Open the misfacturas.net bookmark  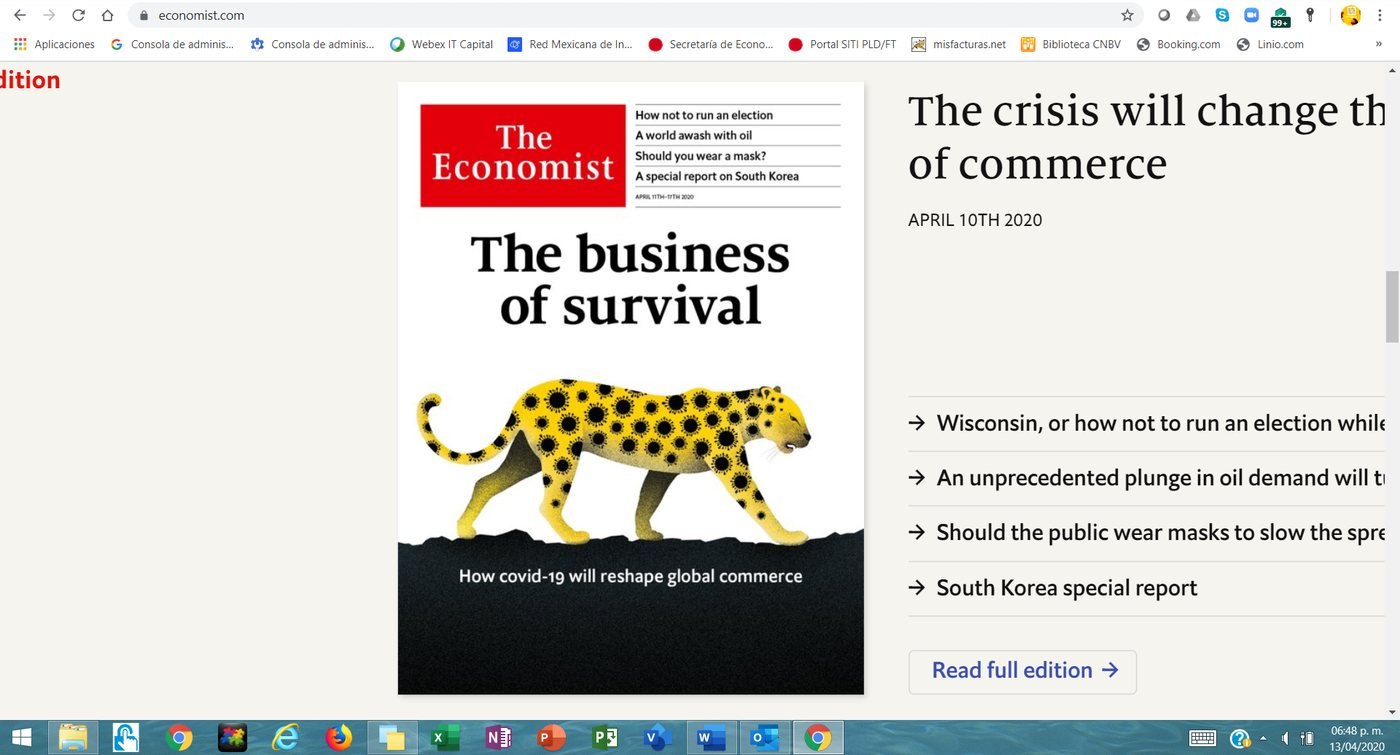[958, 44]
